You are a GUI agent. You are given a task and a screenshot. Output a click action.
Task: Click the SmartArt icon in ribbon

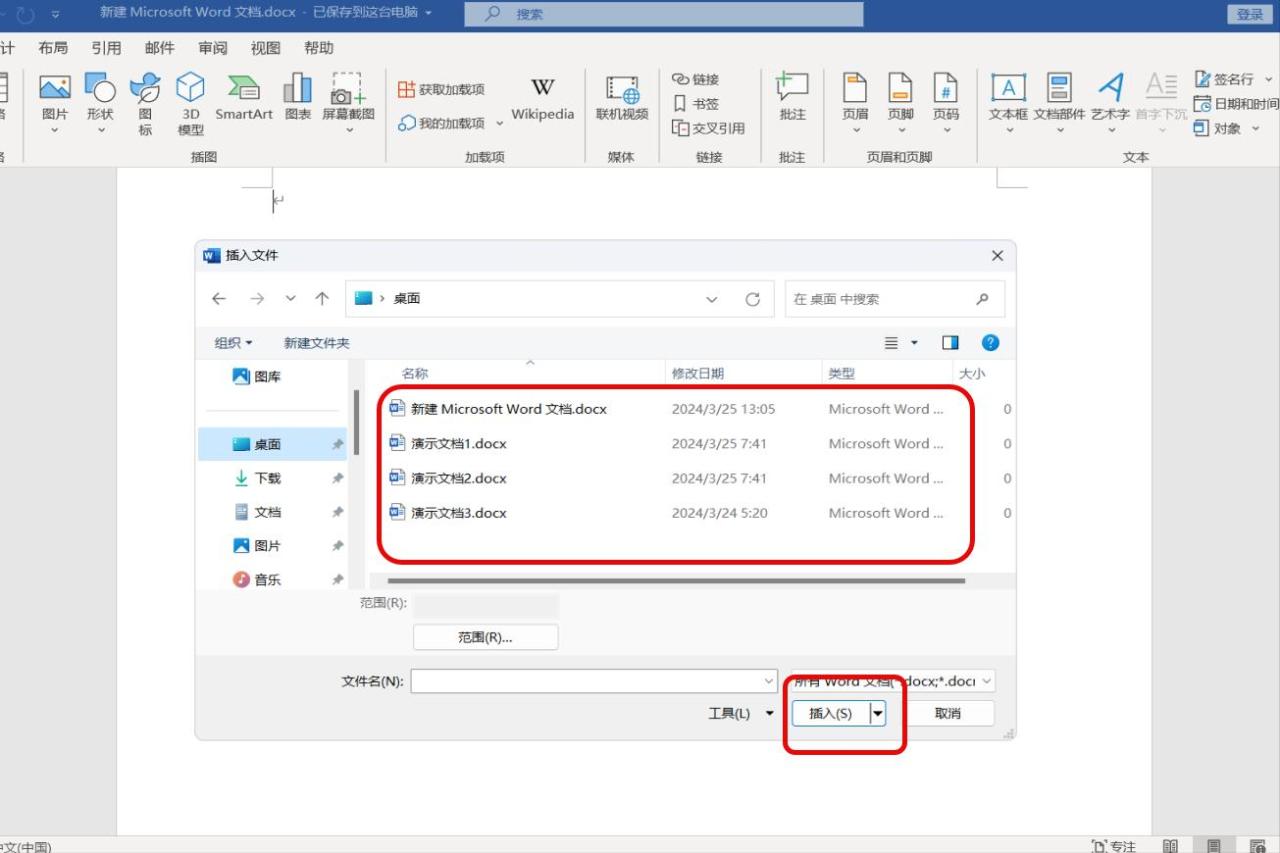243,90
